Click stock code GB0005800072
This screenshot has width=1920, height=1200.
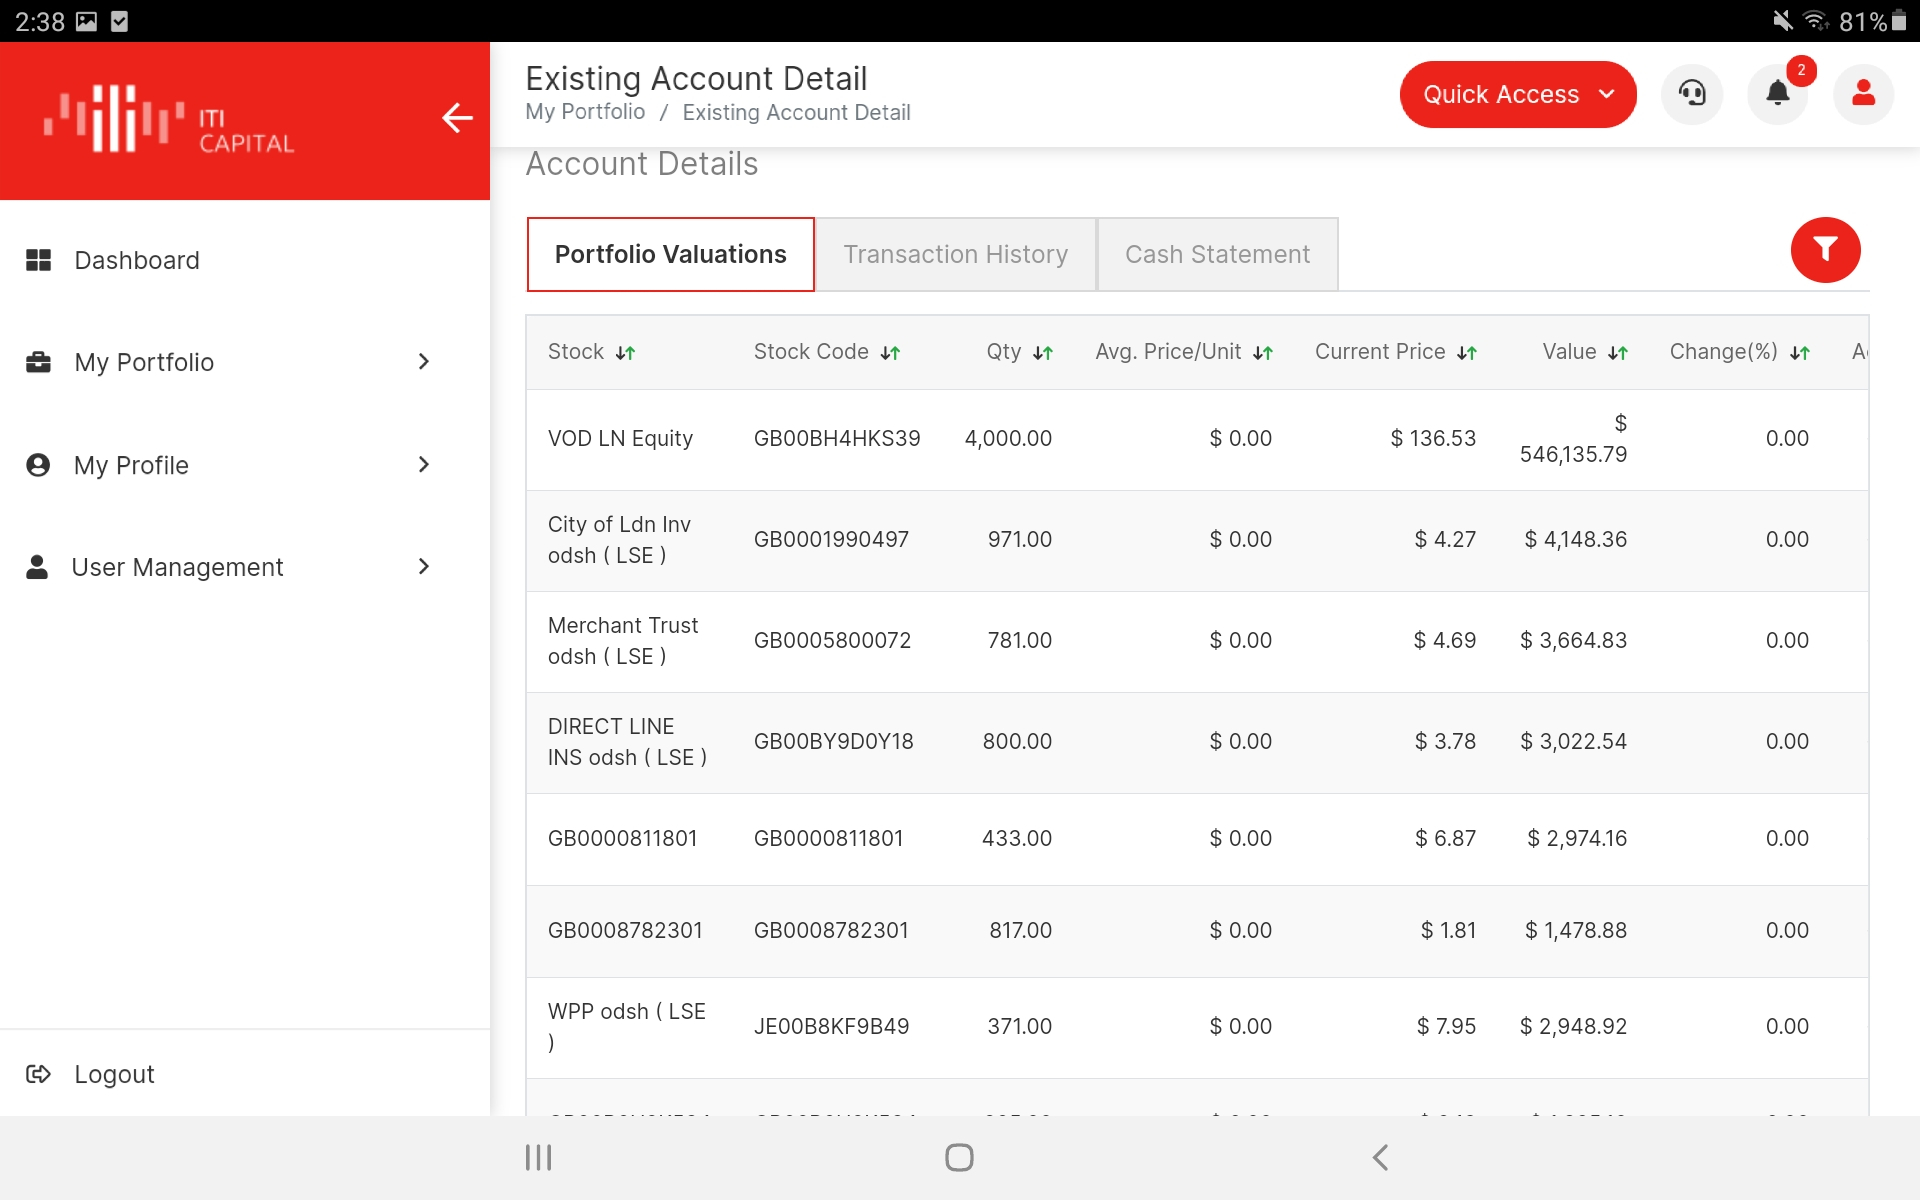832,640
